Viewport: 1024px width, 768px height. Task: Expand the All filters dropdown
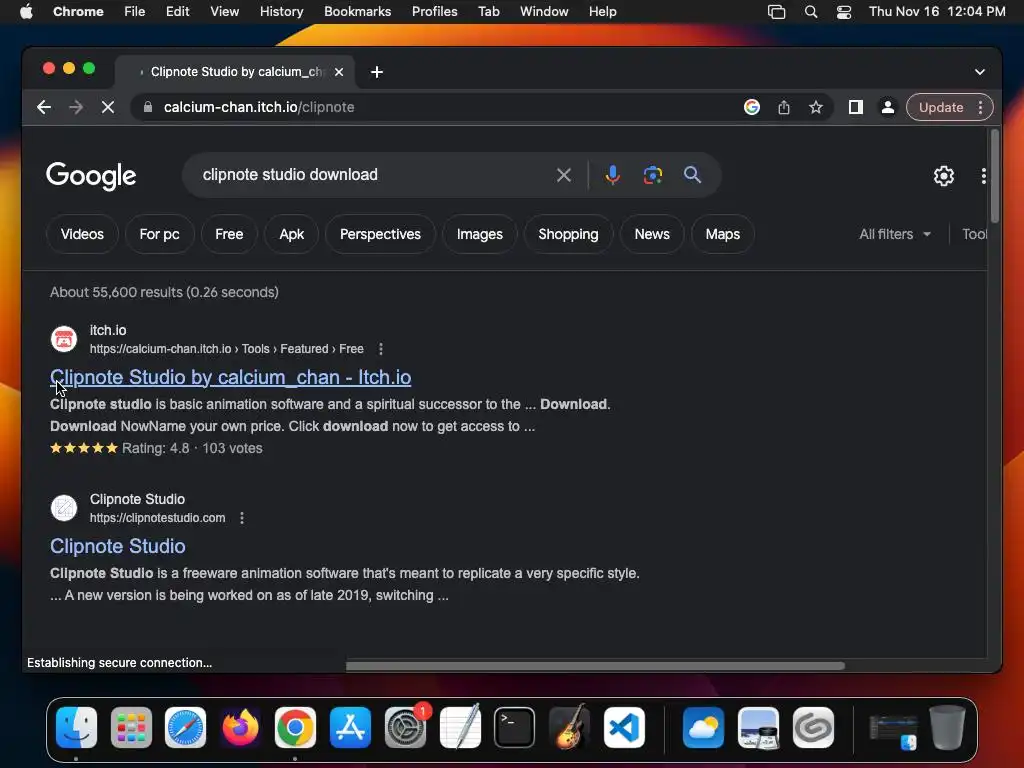(x=895, y=234)
